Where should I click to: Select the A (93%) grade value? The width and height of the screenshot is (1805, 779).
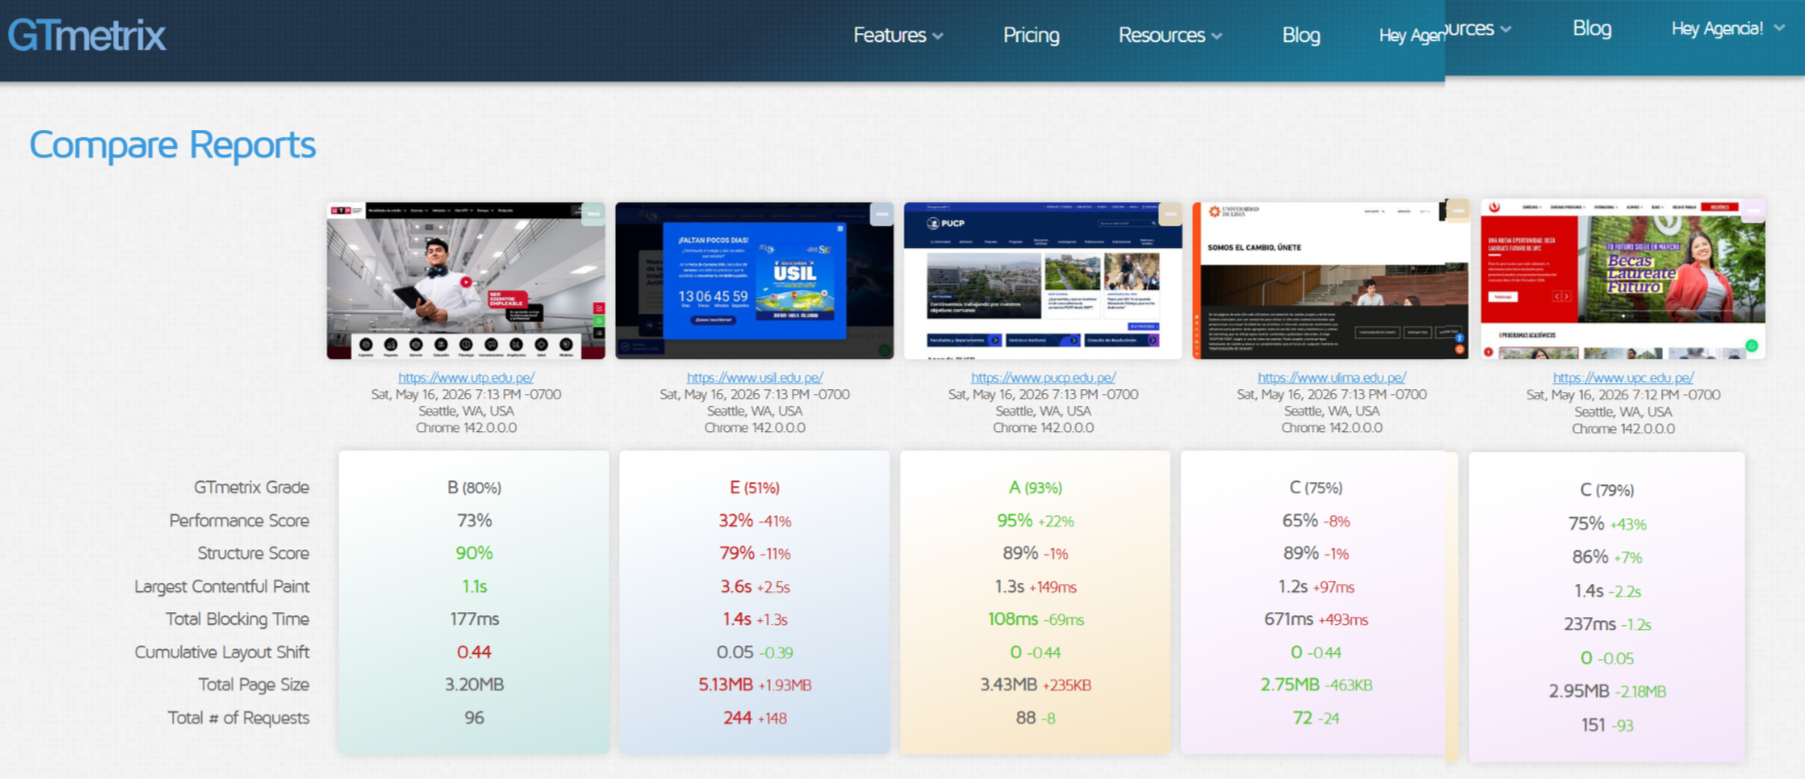[x=1035, y=487]
